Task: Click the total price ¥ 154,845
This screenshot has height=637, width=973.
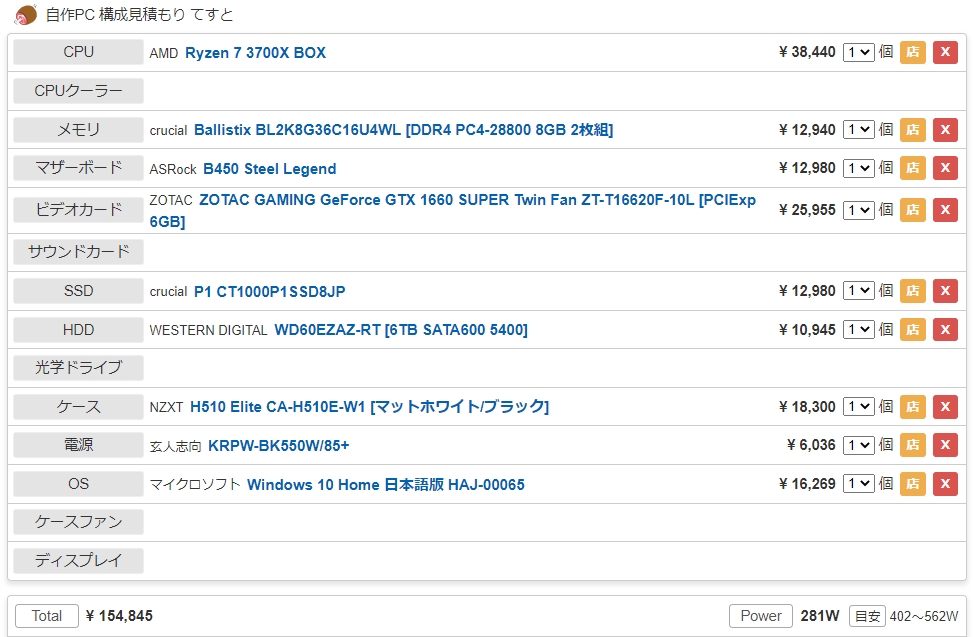Action: tap(119, 616)
